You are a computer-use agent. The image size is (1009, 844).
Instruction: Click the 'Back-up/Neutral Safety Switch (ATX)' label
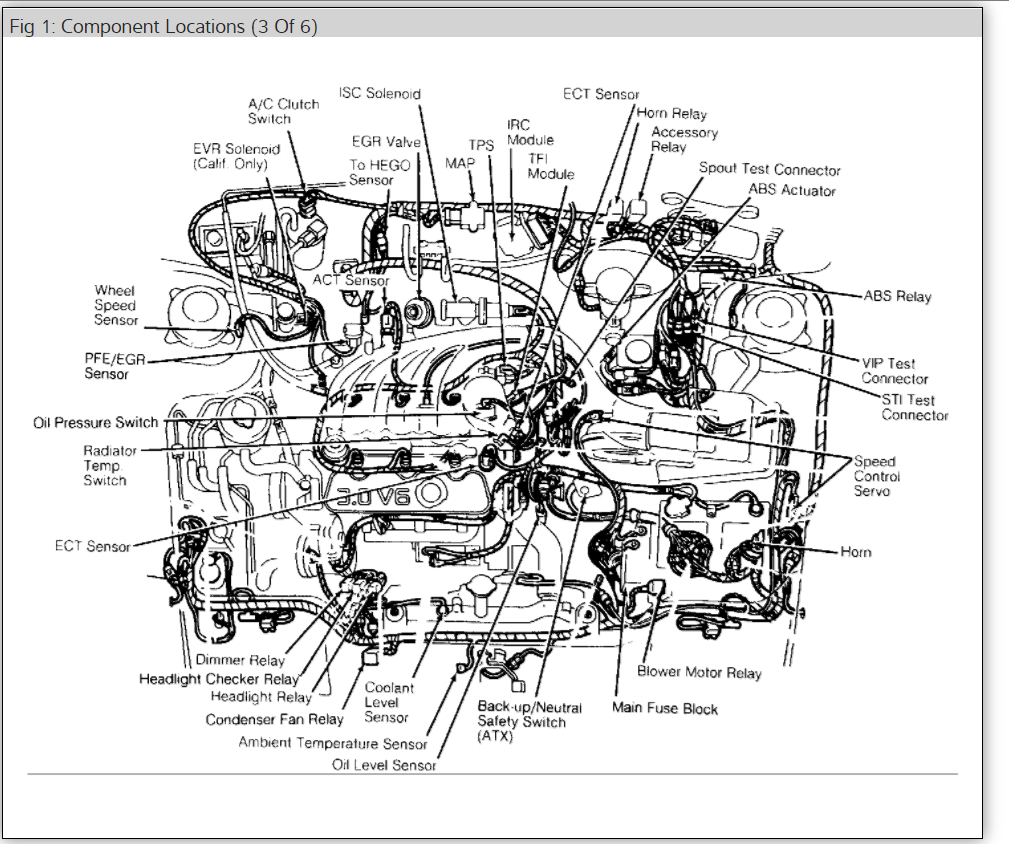point(530,722)
